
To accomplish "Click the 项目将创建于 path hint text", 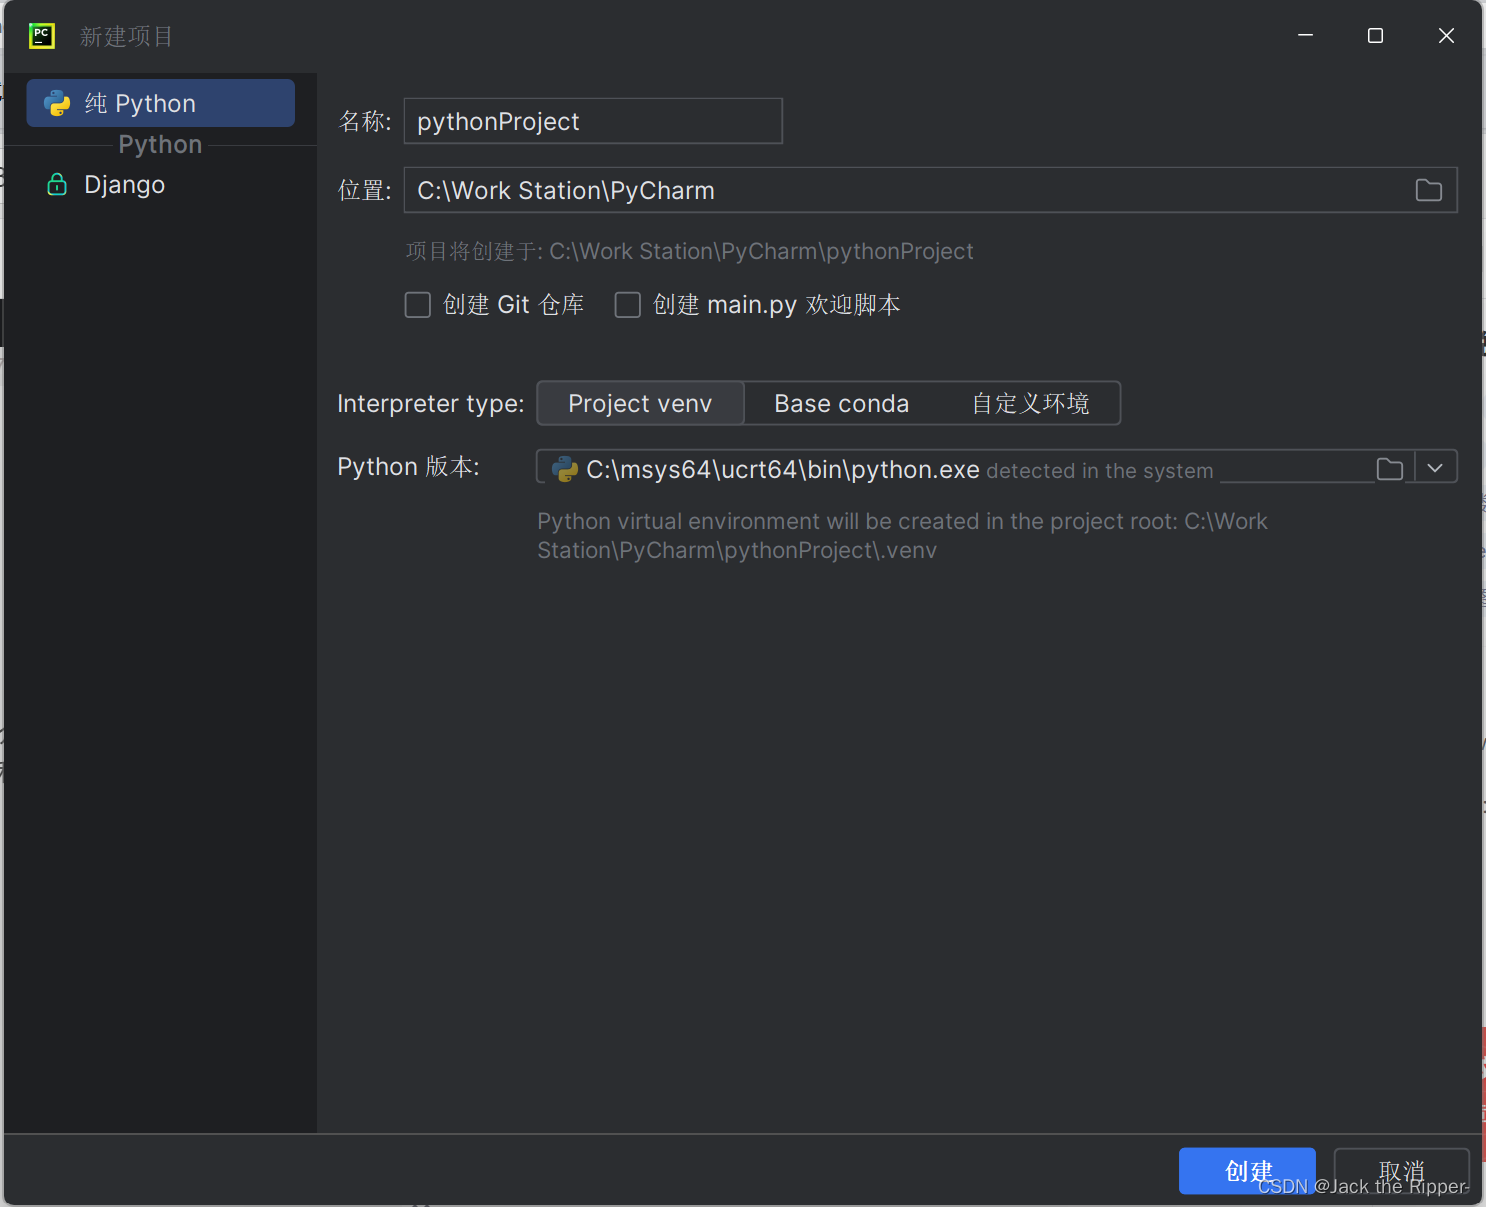I will point(689,251).
